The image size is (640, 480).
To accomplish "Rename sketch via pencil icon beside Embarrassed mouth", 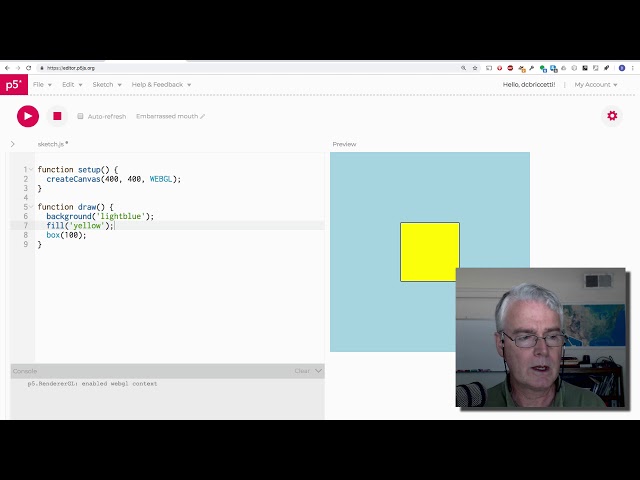I will coord(202,116).
